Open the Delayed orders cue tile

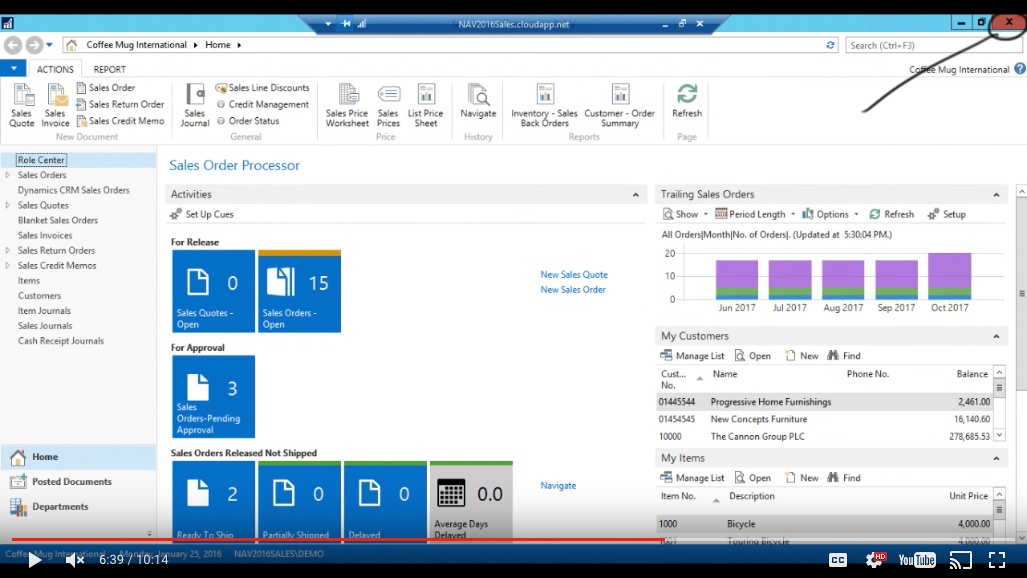385,501
